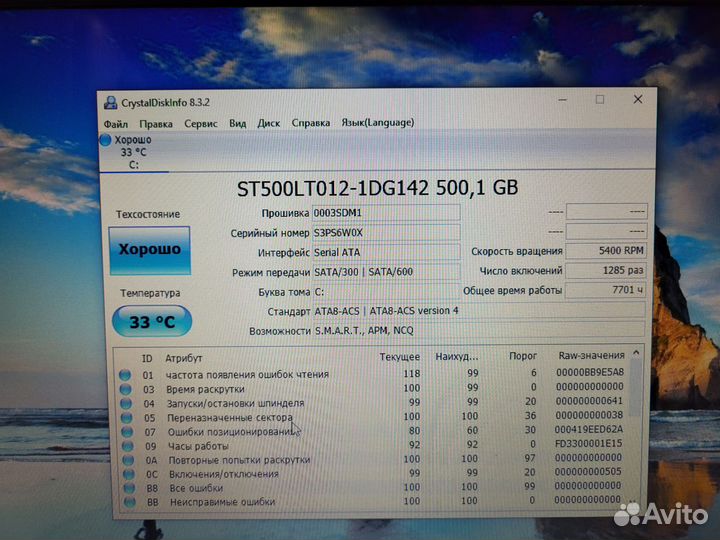The width and height of the screenshot is (720, 540).
Task: Open the Файл menu
Action: click(x=116, y=124)
